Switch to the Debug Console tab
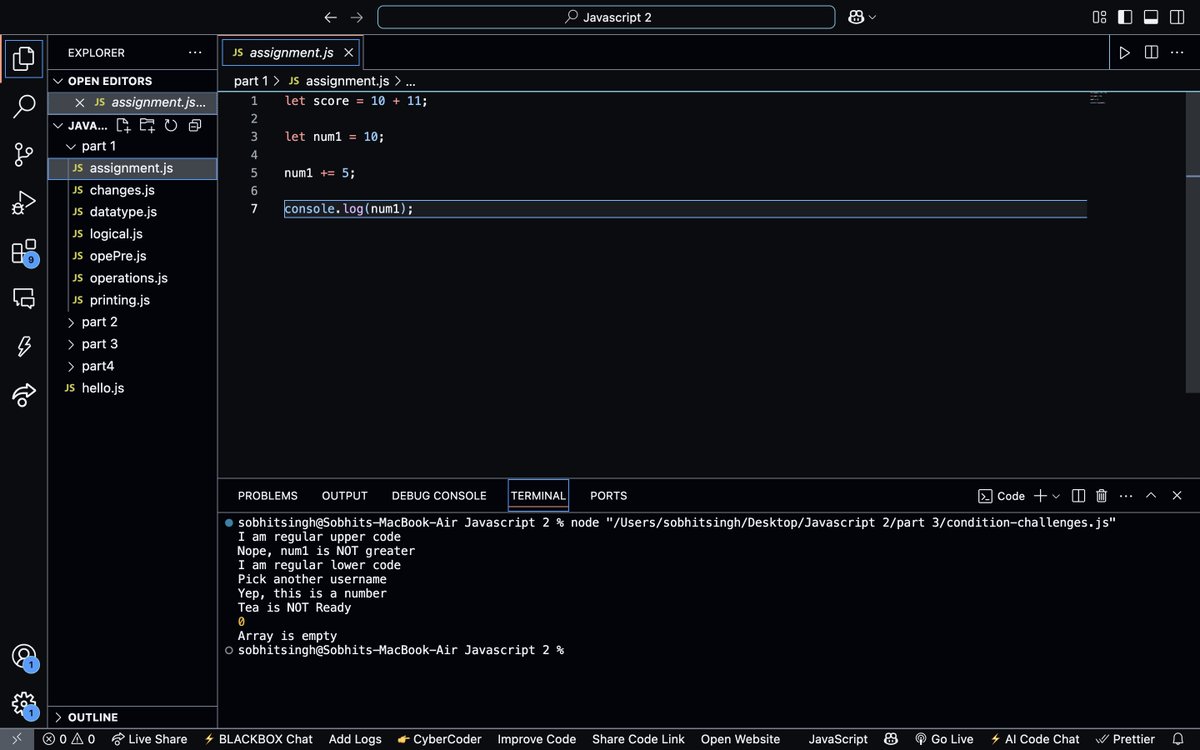This screenshot has width=1200, height=750. [439, 496]
